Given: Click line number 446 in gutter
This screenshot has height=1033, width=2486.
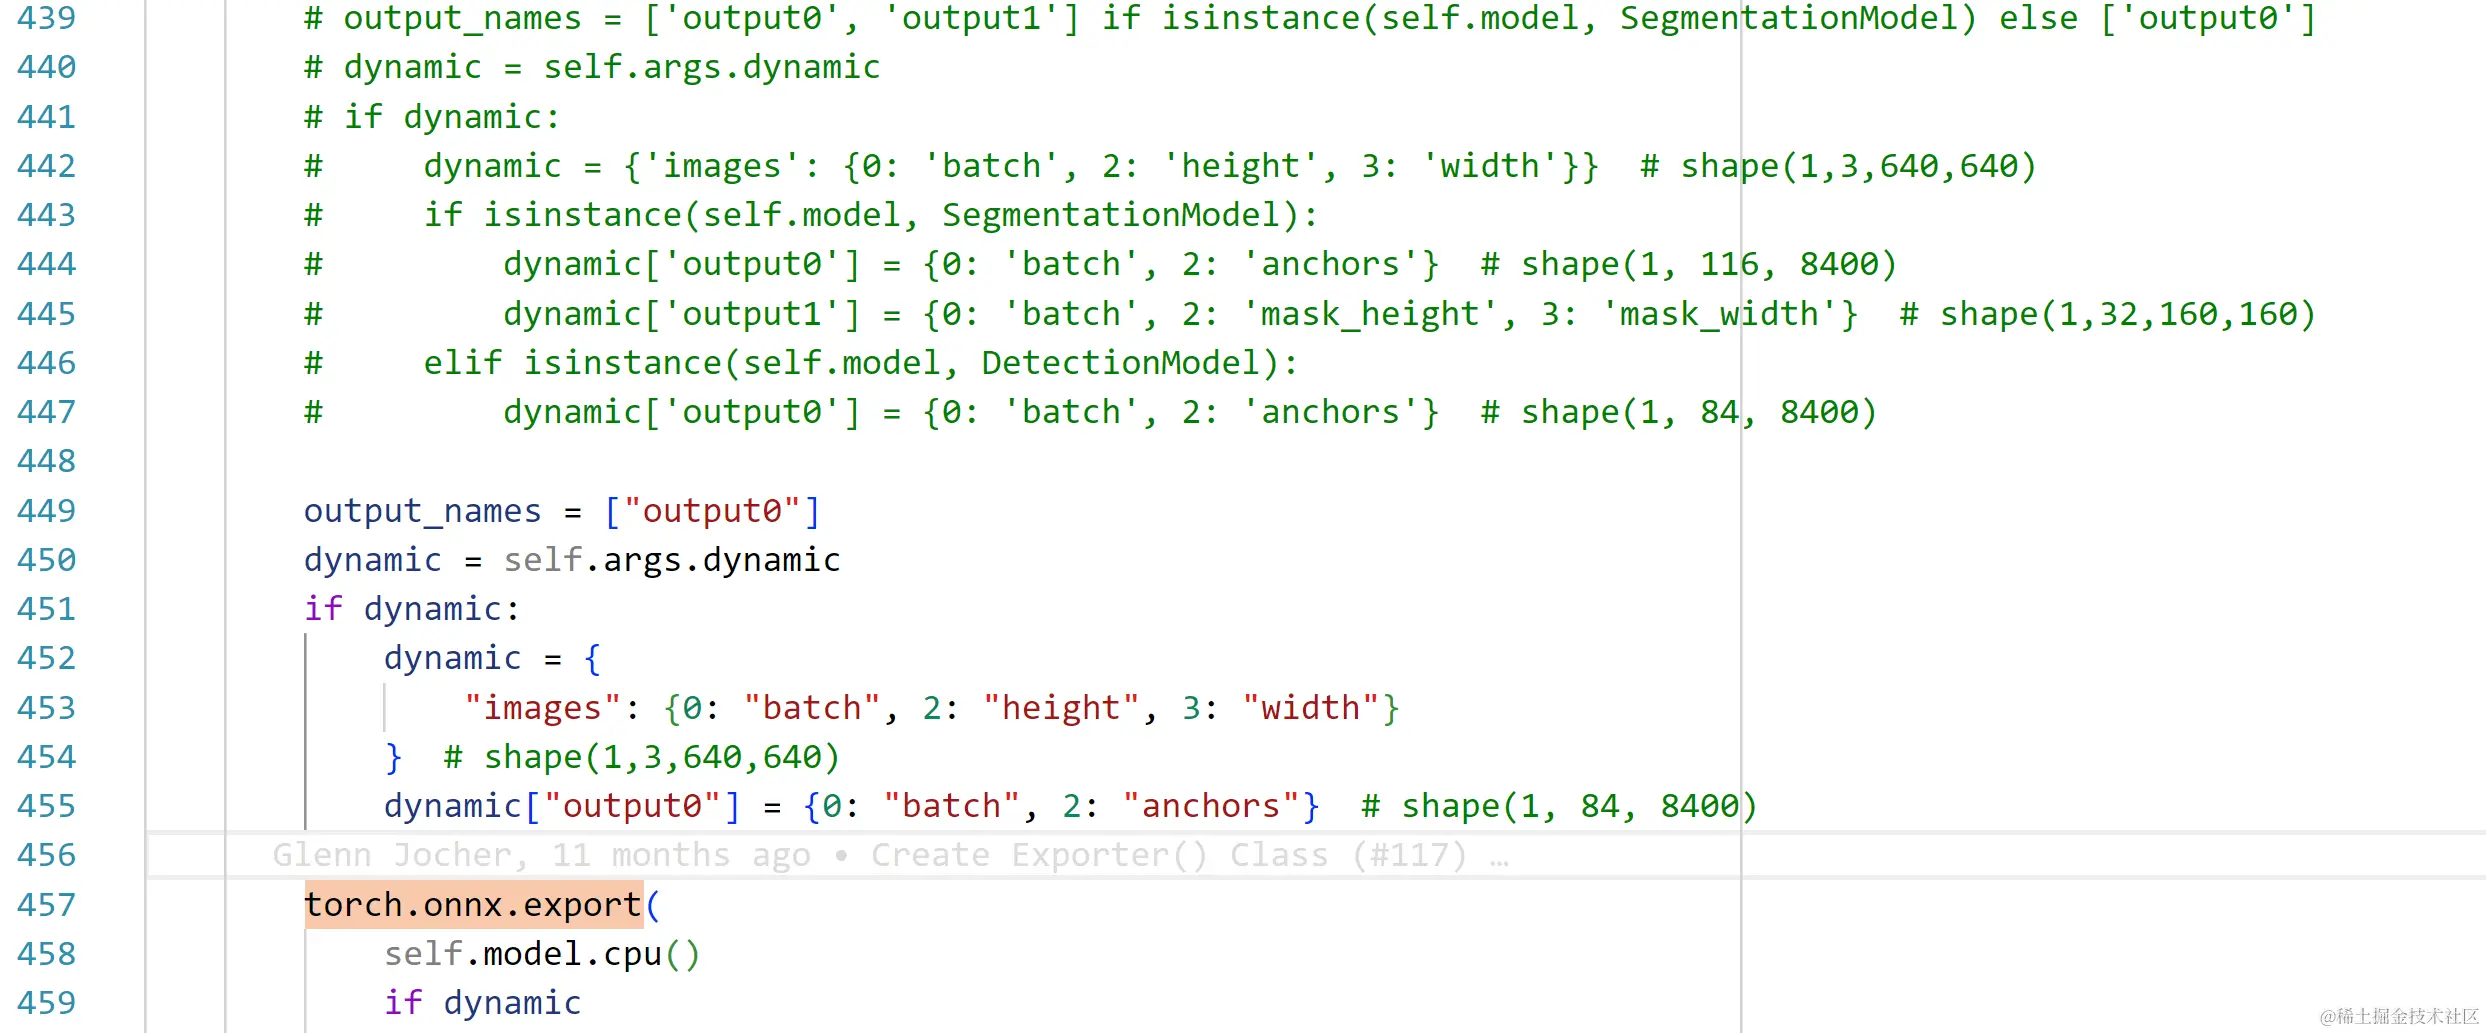Looking at the screenshot, I should pos(46,363).
